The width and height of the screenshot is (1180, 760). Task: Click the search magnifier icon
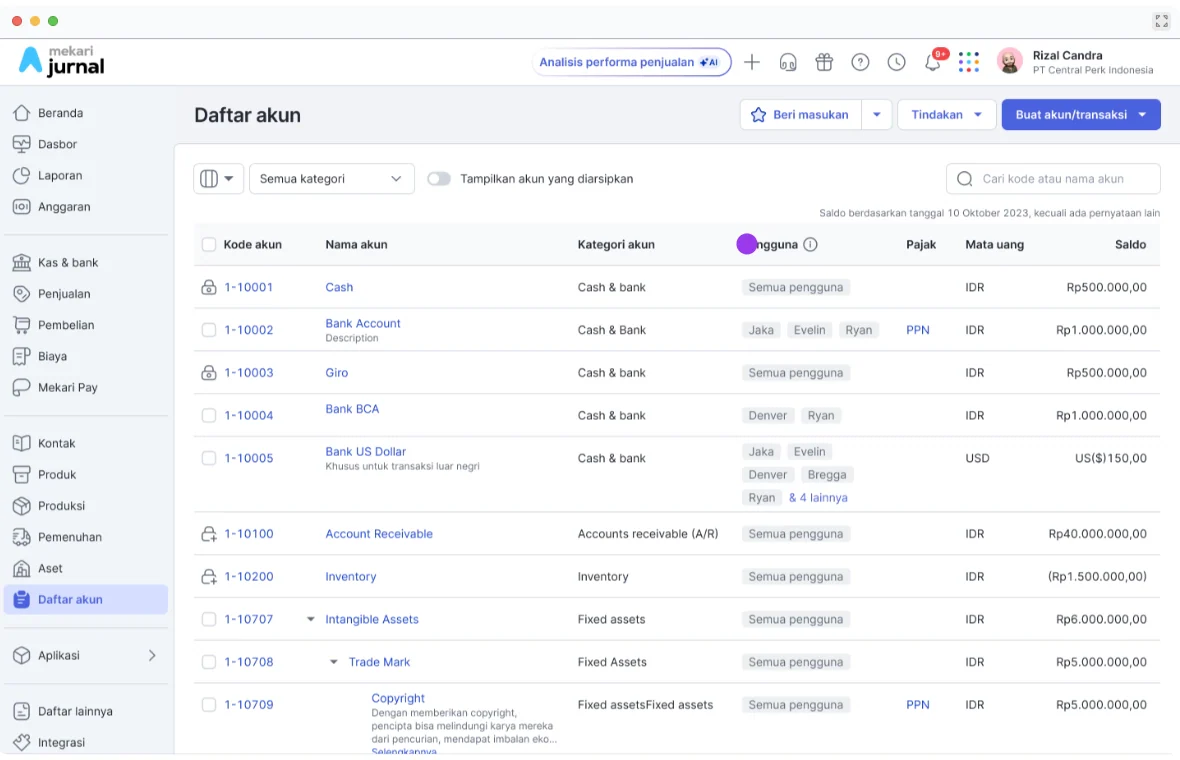pos(965,179)
